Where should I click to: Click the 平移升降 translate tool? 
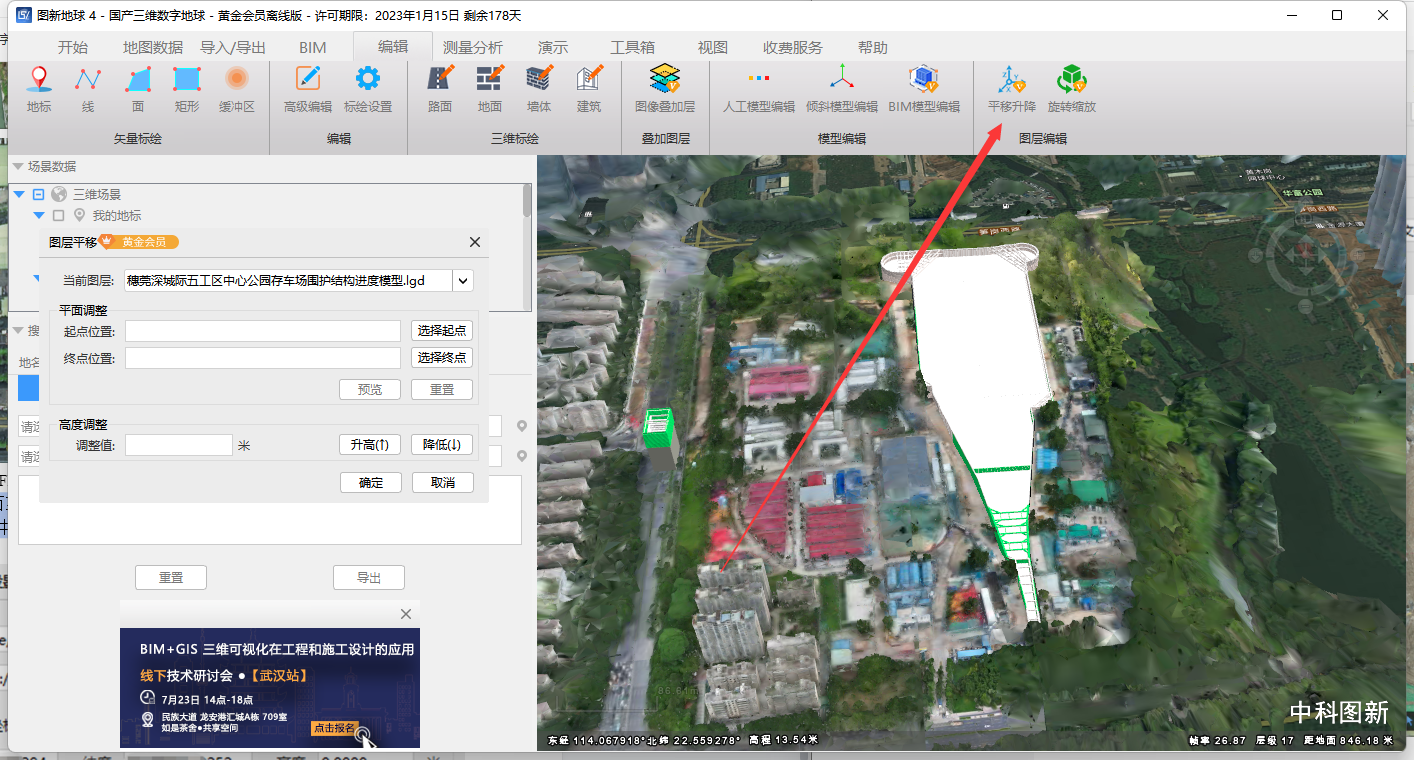point(1012,89)
